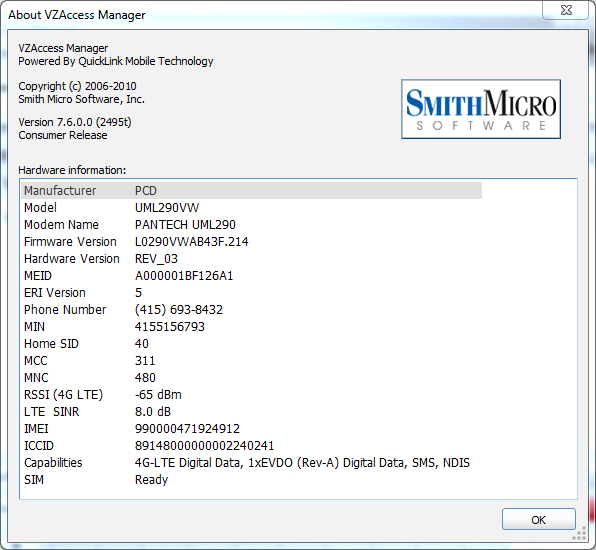The height and width of the screenshot is (550, 596).
Task: Click the phone number (415) 693-8432
Action: click(179, 310)
